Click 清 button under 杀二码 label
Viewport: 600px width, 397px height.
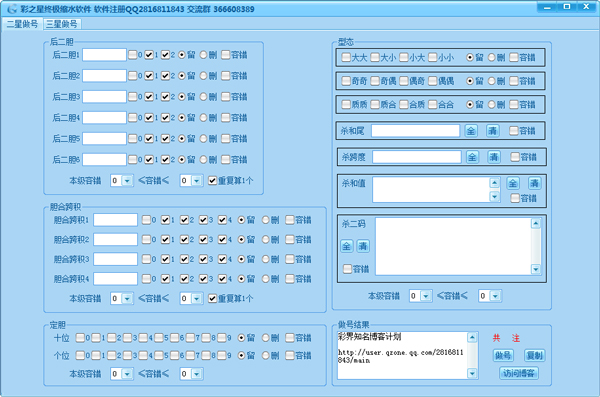(x=363, y=246)
